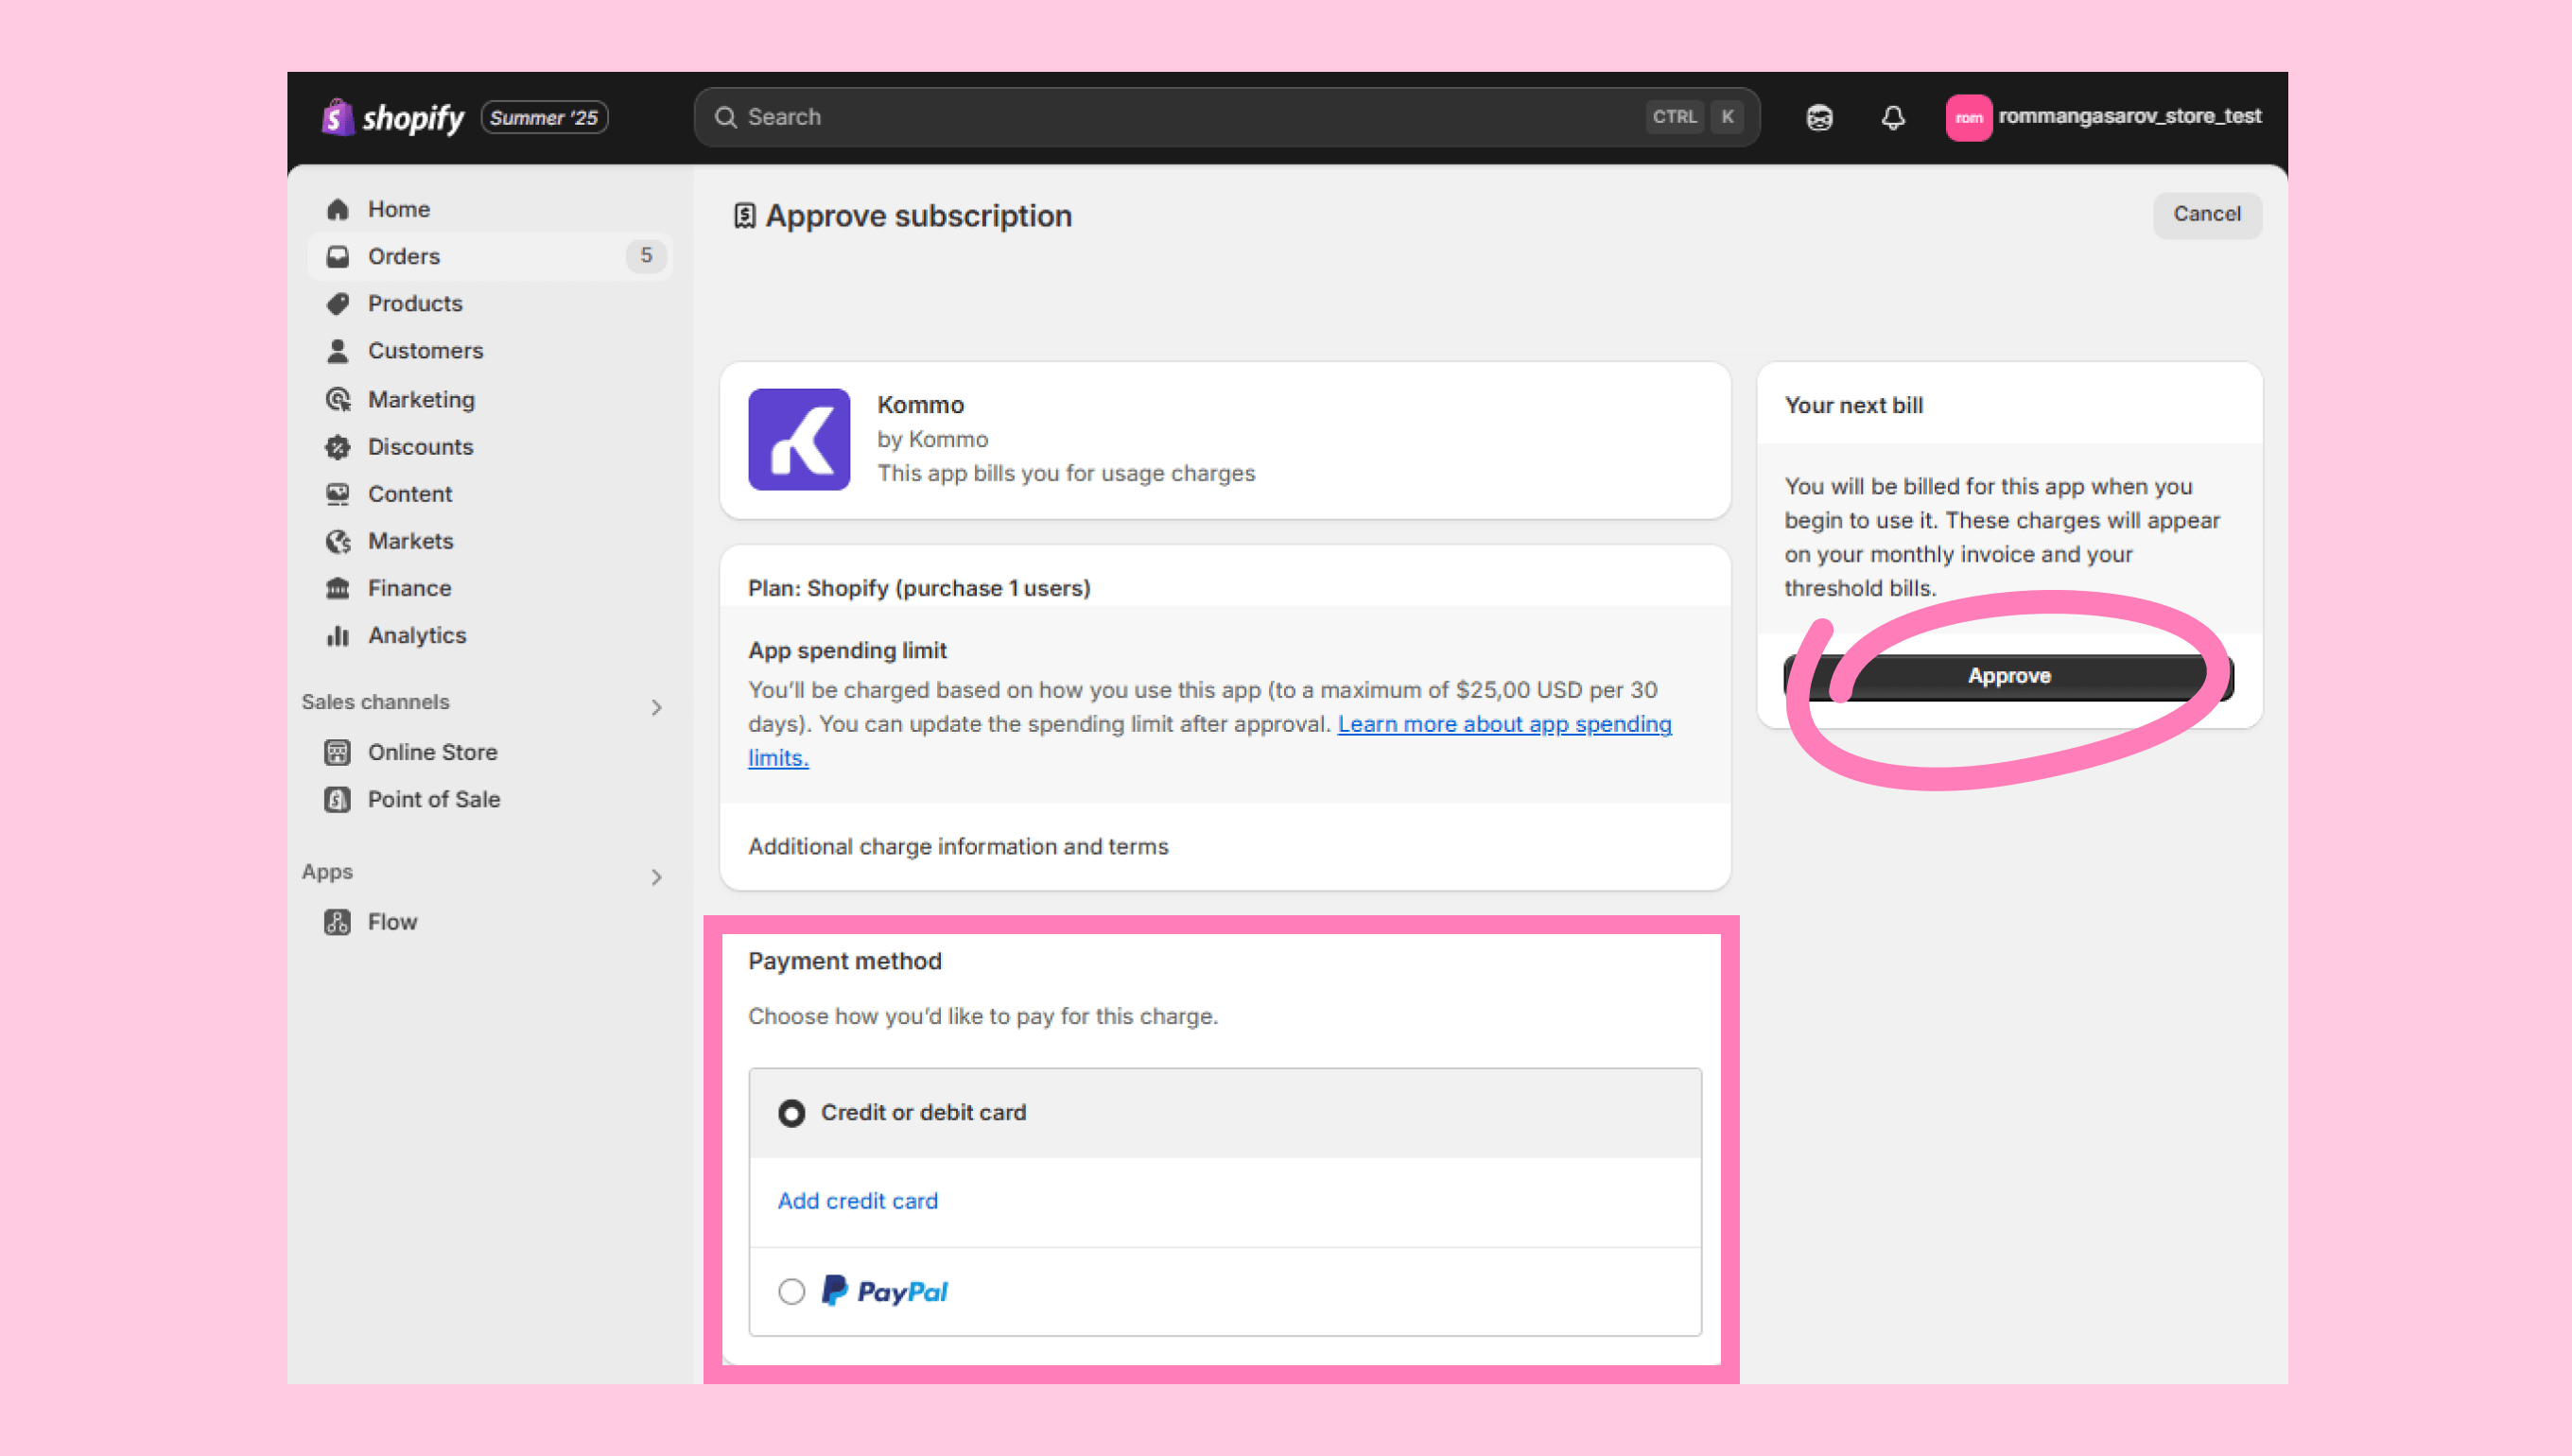
Task: Click the CTRL shortcut key hint
Action: click(x=1674, y=117)
